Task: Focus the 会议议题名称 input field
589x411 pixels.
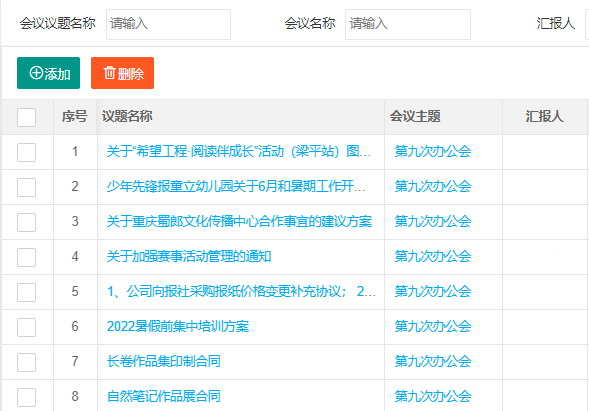Action: [168, 24]
